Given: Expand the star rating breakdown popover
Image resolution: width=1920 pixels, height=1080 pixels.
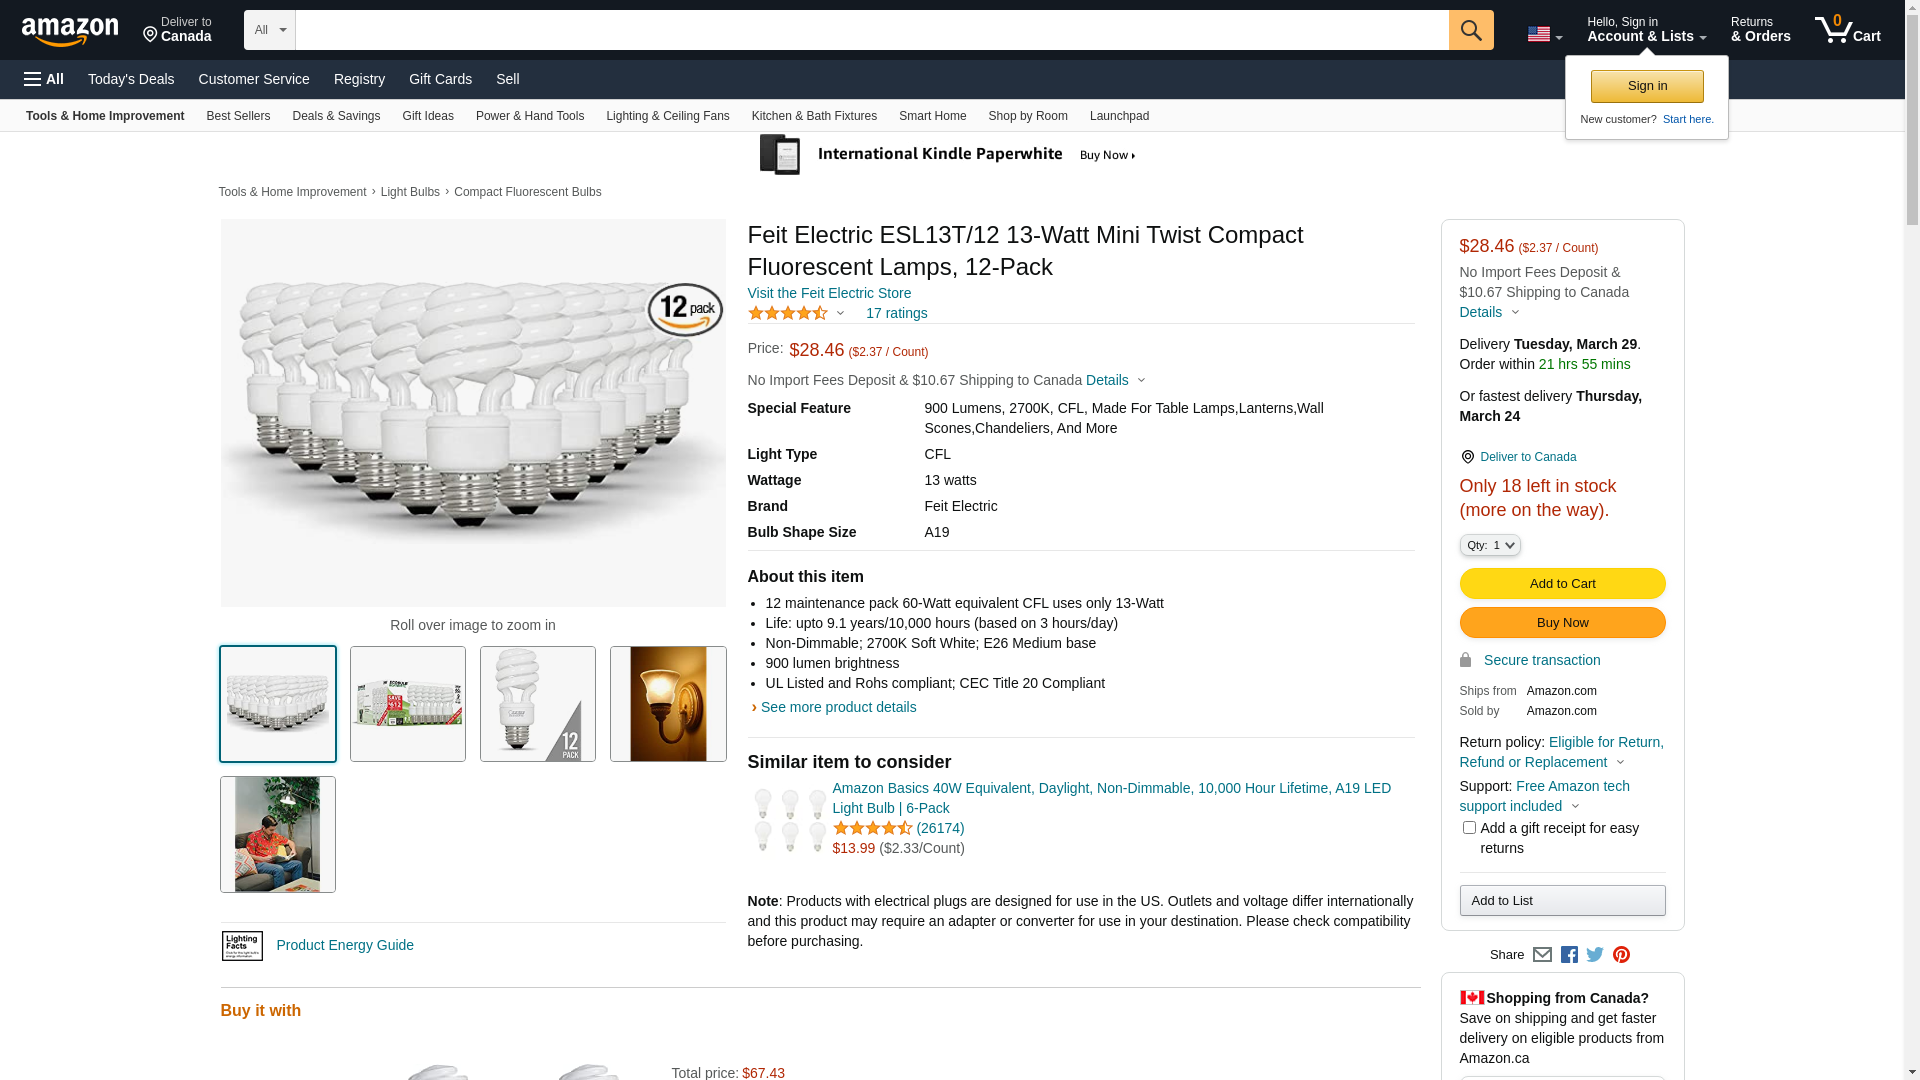Looking at the screenshot, I should [797, 314].
